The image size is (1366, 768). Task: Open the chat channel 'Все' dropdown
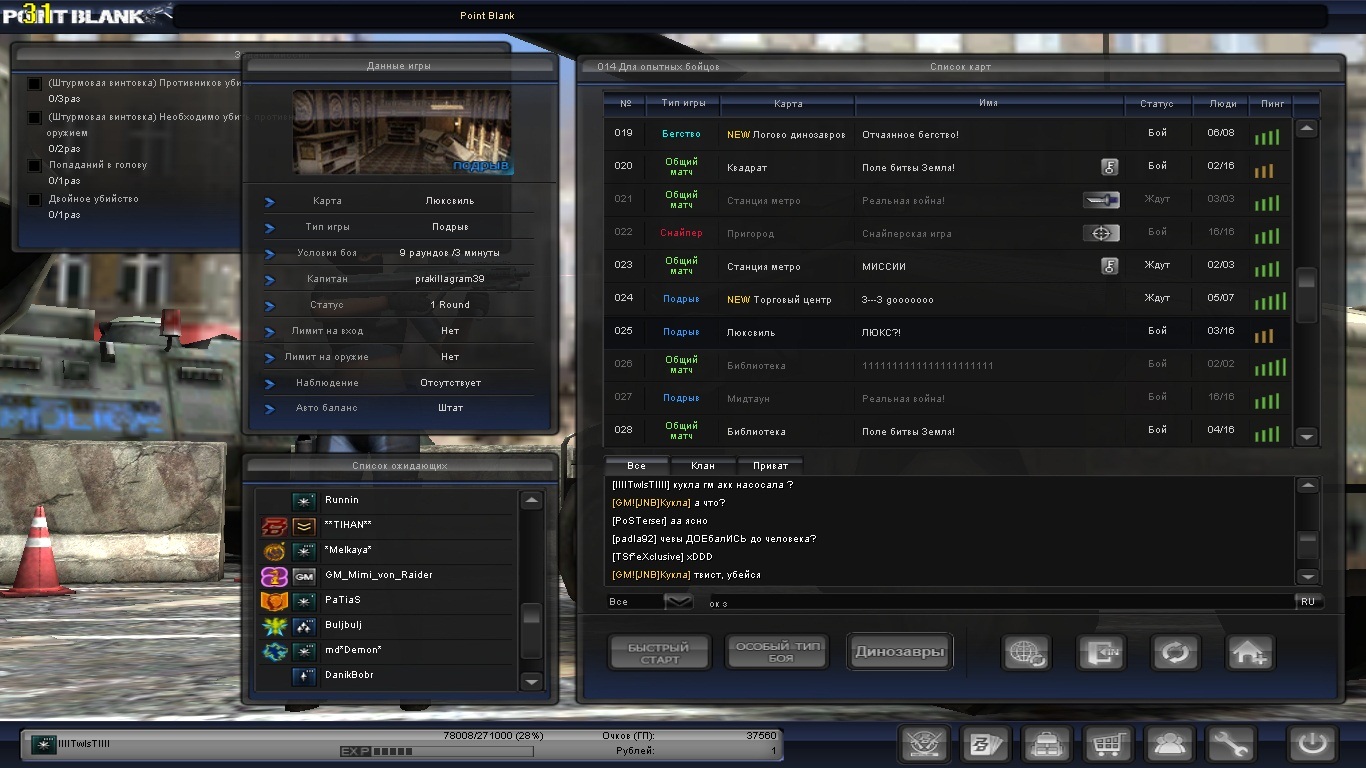coord(678,602)
